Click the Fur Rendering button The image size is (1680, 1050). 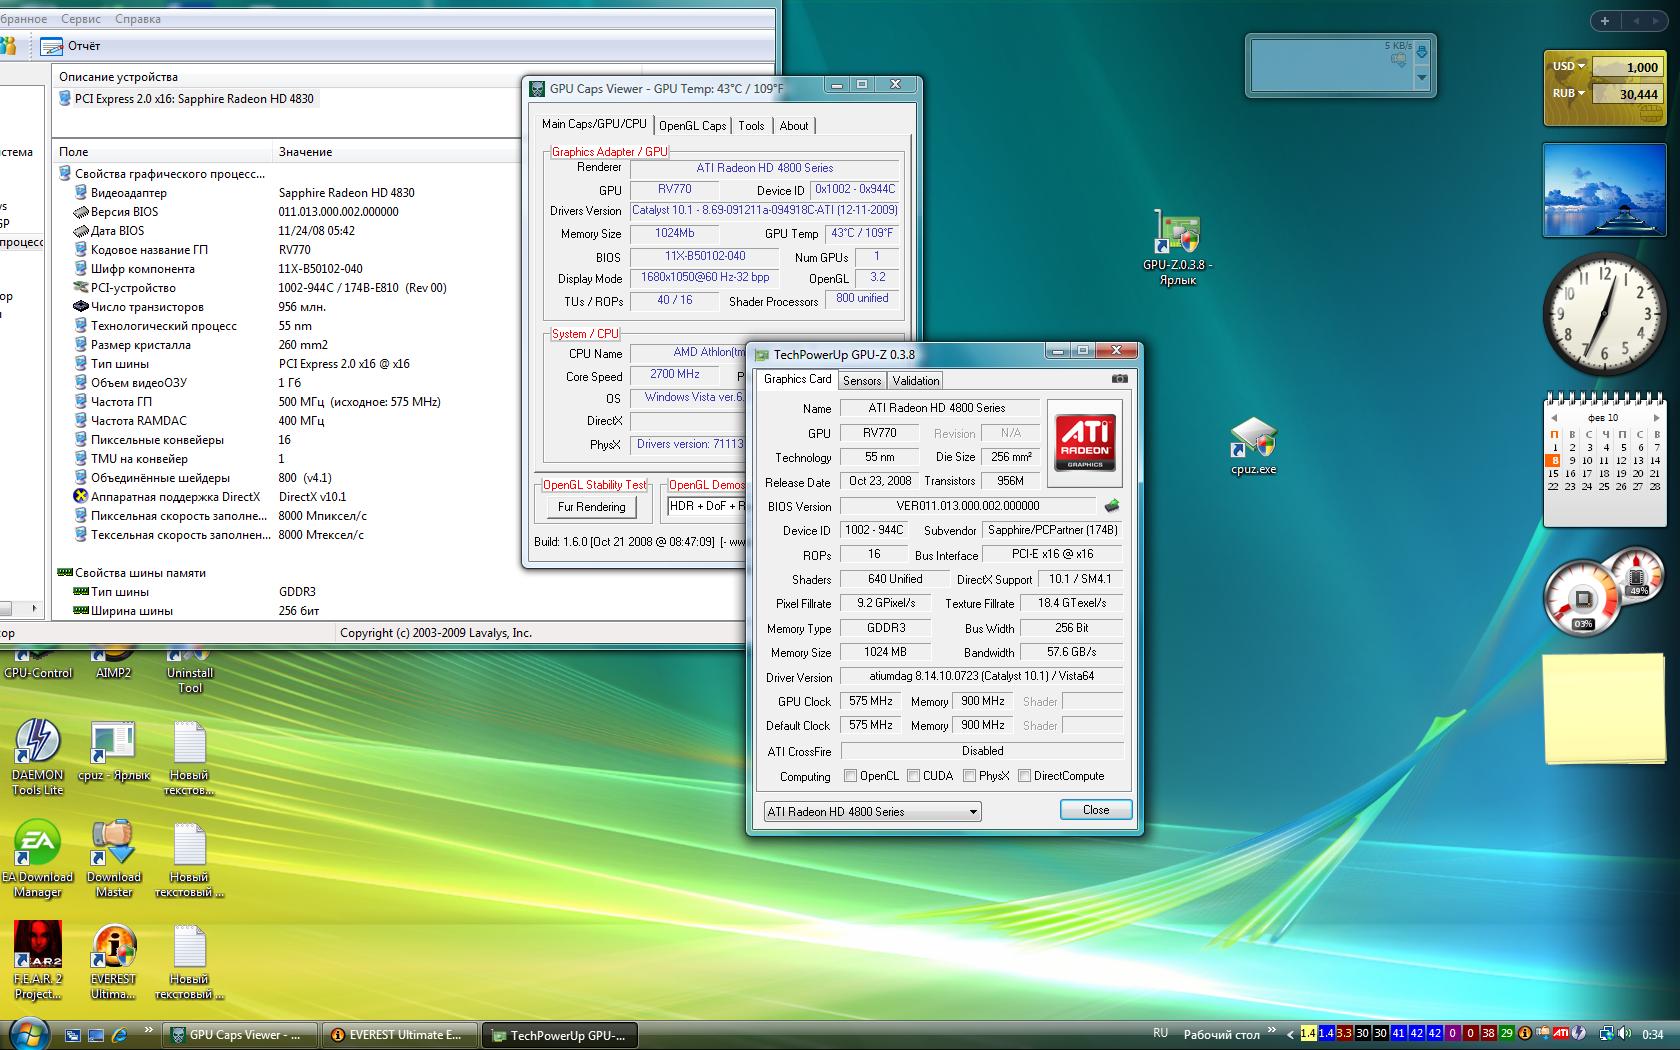click(591, 507)
